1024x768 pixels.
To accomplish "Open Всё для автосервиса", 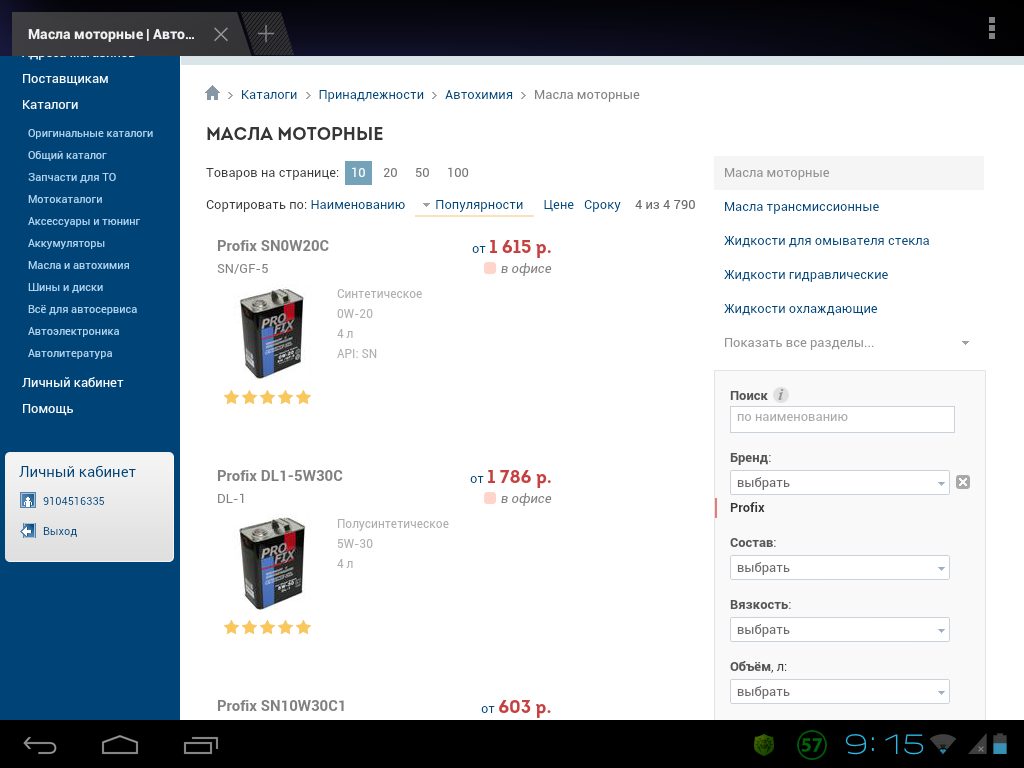I will point(82,309).
